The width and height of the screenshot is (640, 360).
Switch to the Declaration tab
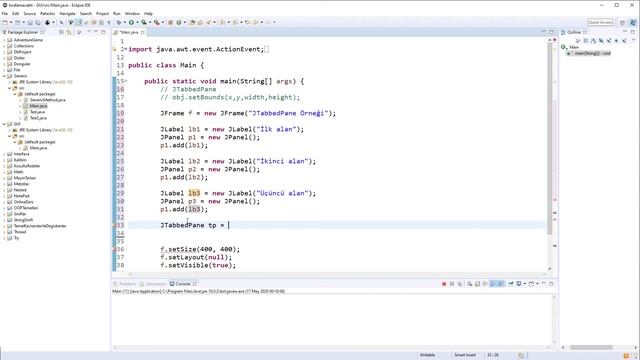pos(153,284)
